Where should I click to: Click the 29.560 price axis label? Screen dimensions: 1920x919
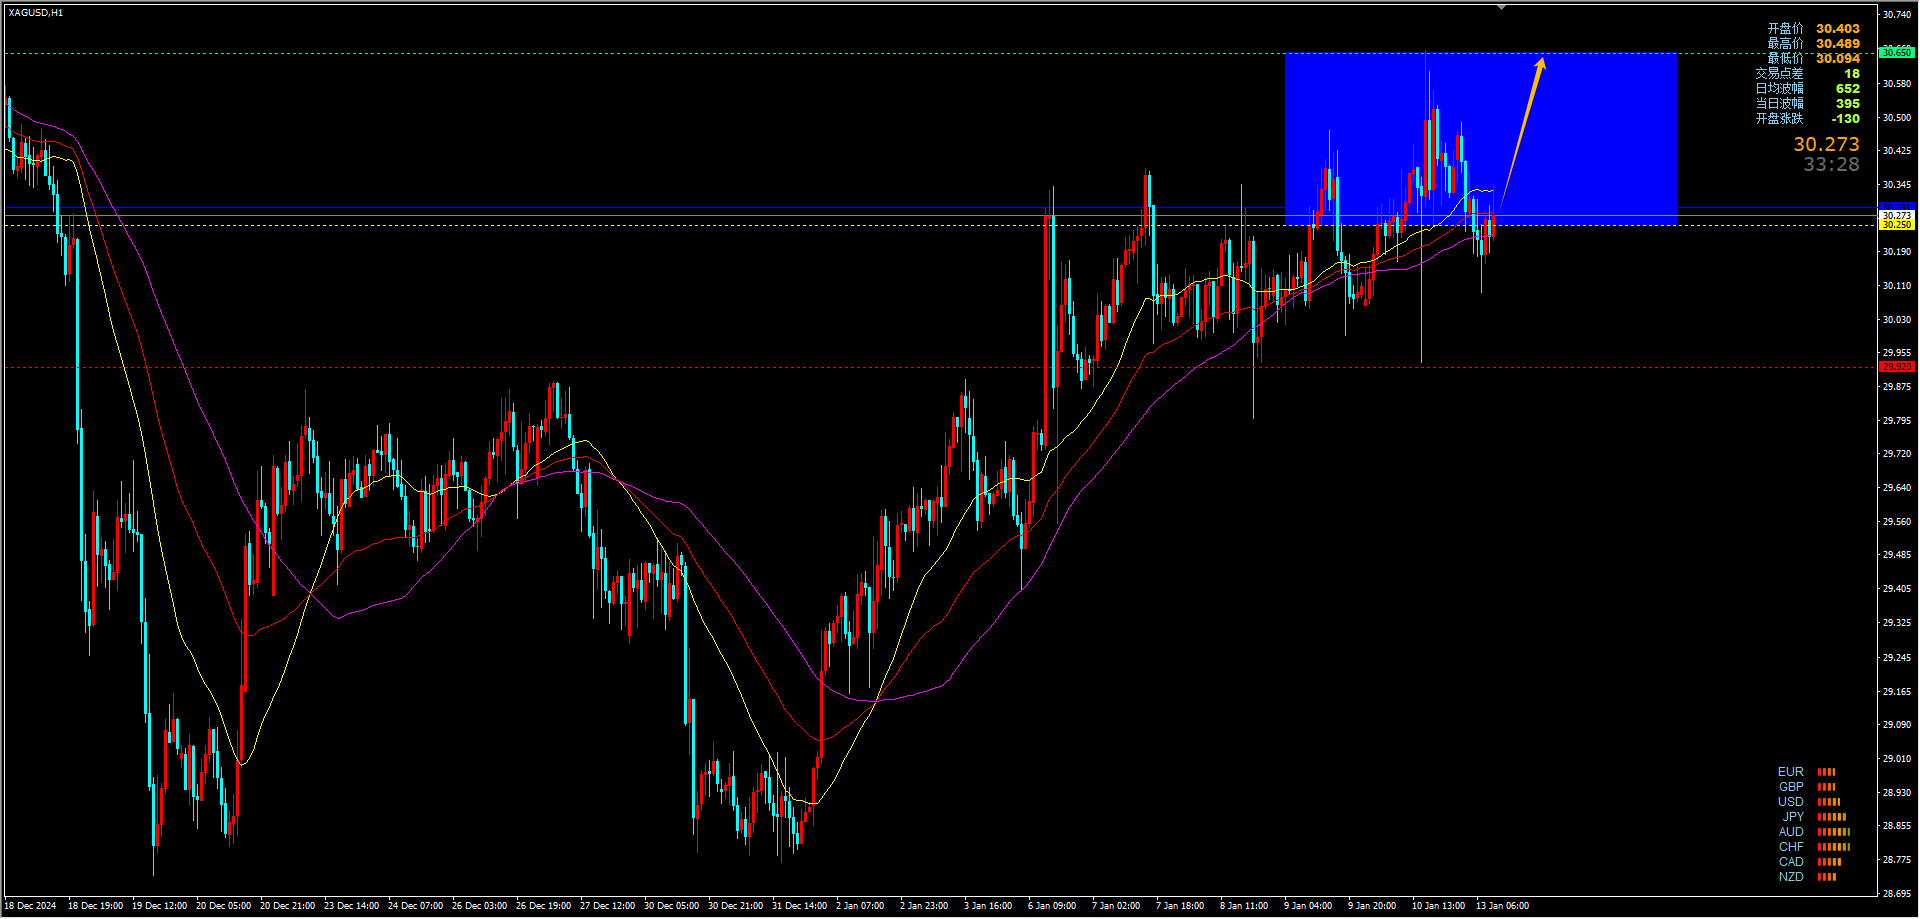click(1897, 522)
